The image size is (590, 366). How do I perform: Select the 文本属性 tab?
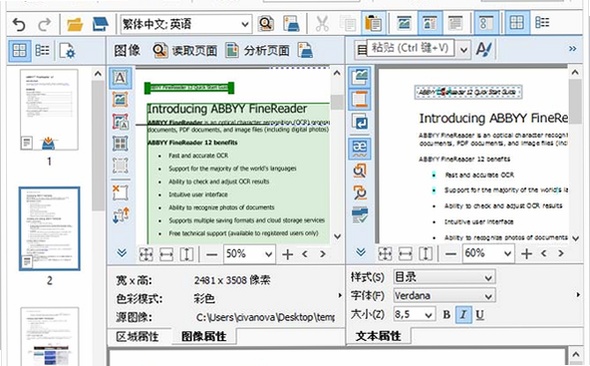pos(379,336)
